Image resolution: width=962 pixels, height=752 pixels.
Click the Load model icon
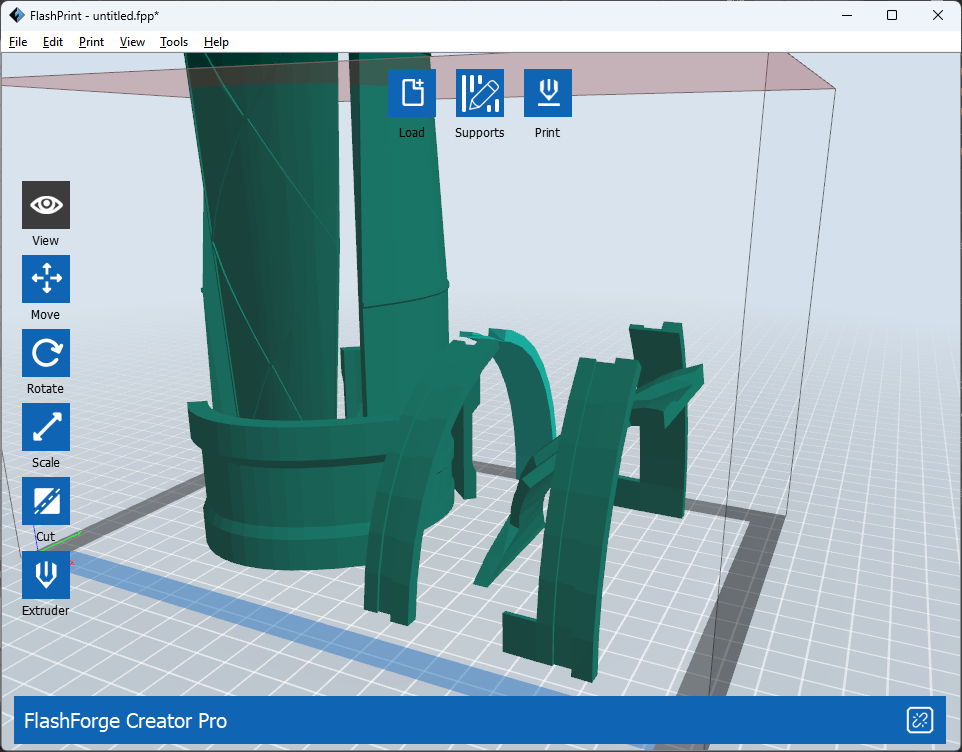(412, 93)
